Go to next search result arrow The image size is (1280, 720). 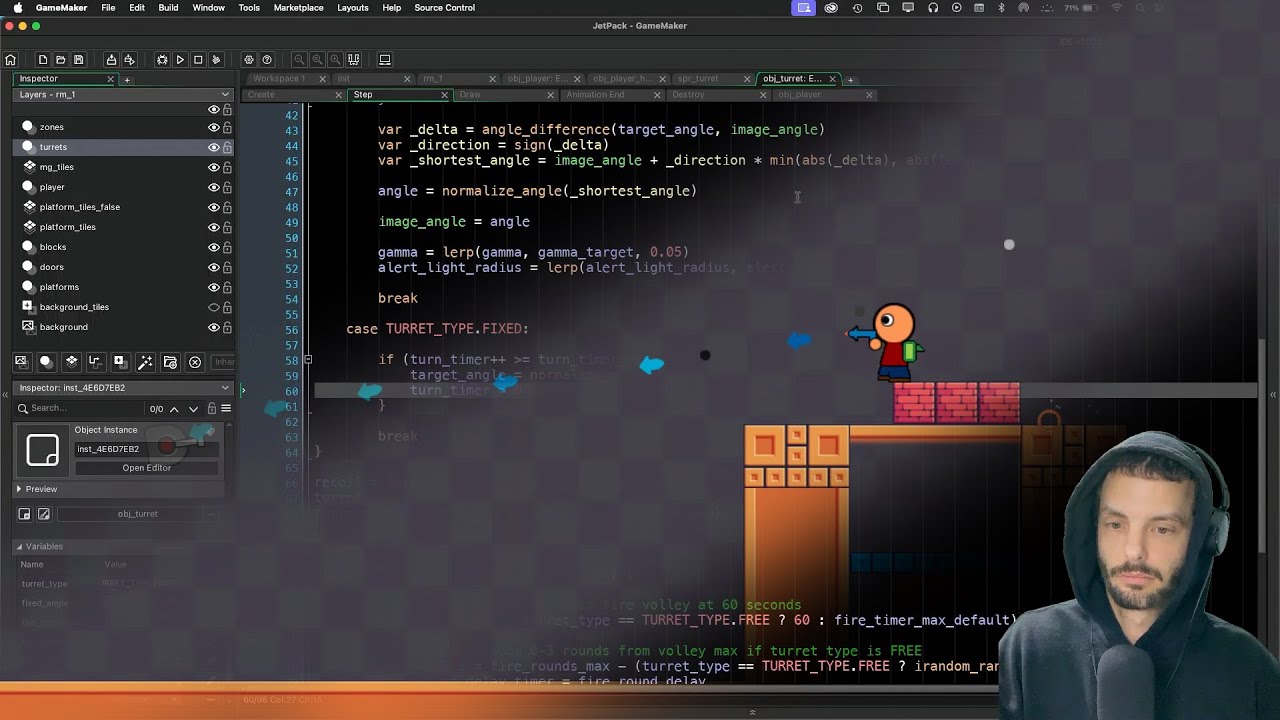tap(193, 409)
